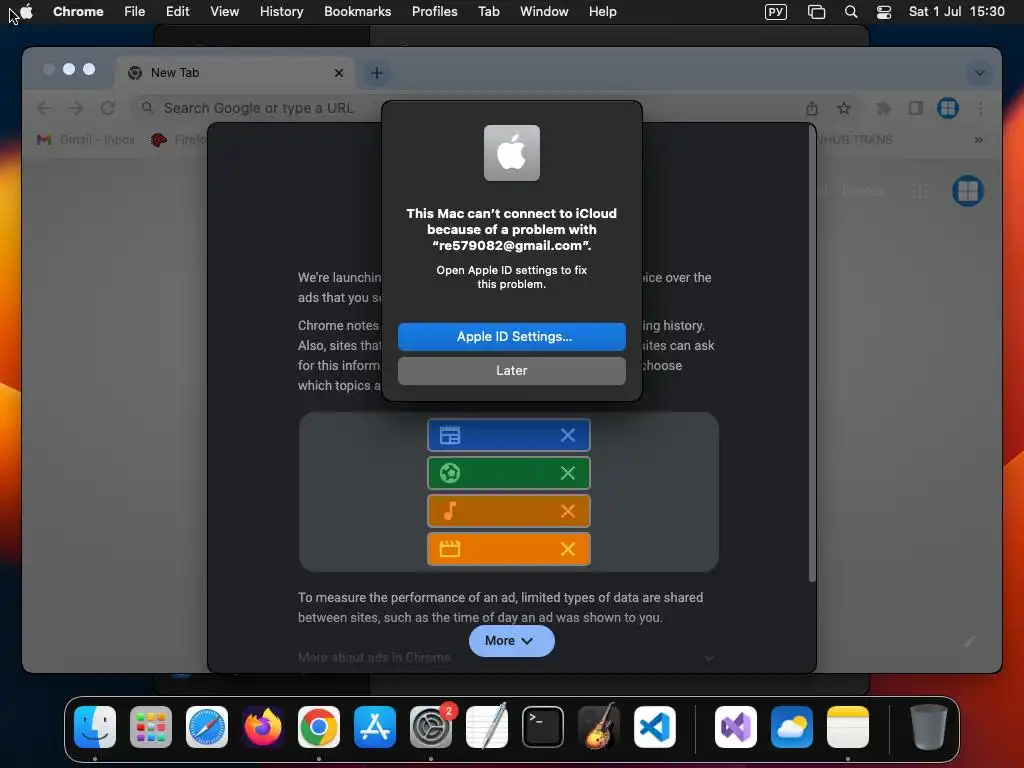Click the pencil customize Chrome icon
Screen dimensions: 1024x768
tap(970, 642)
